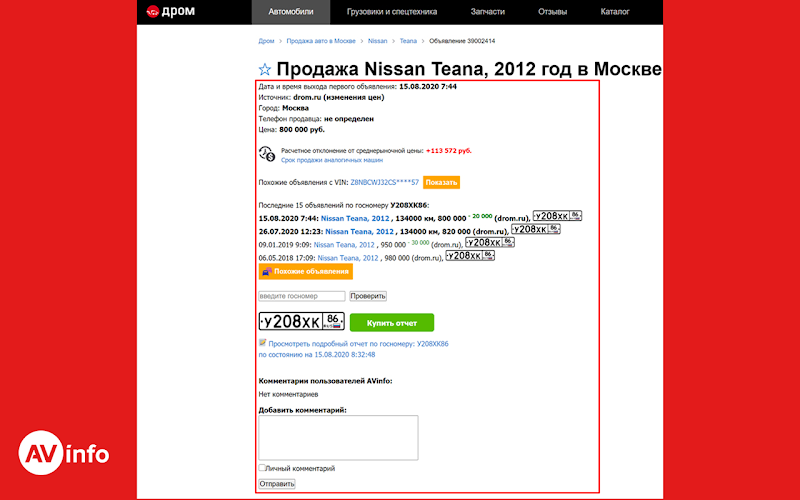Click the 'Объявление 39002414' breadcrumb text
Image resolution: width=800 pixels, height=500 pixels.
(462, 41)
